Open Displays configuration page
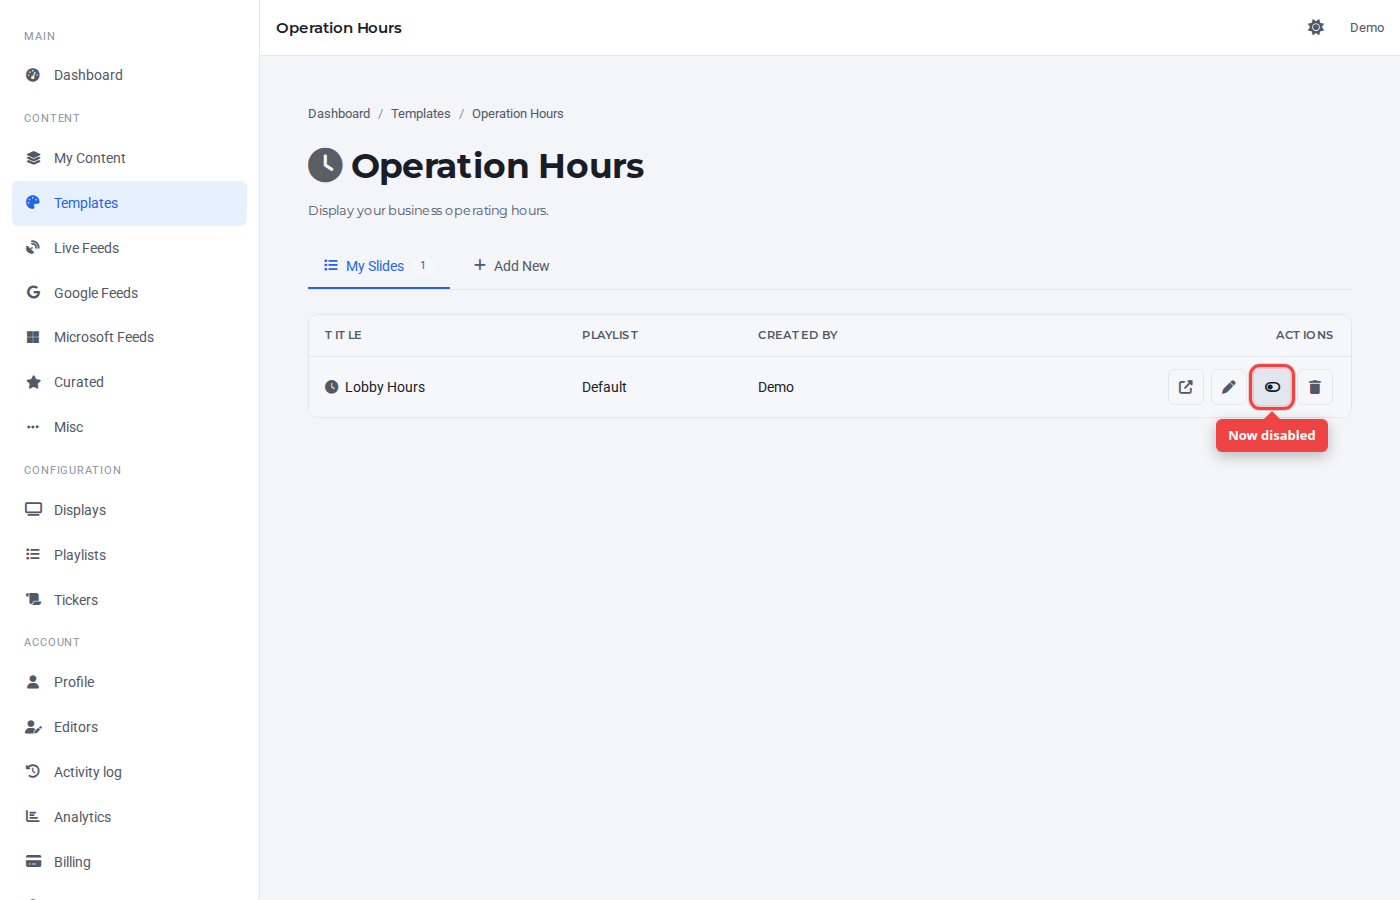This screenshot has height=900, width=1400. click(x=129, y=510)
